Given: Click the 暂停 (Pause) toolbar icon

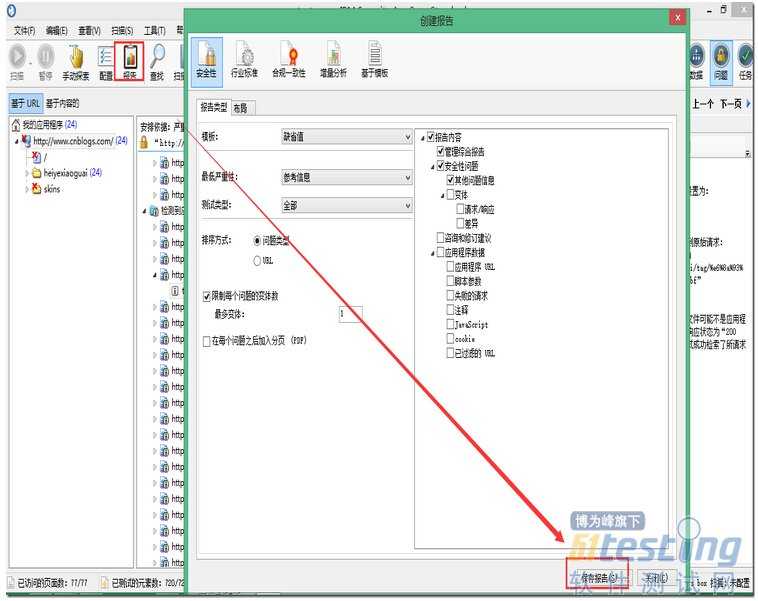Looking at the screenshot, I should click(45, 56).
